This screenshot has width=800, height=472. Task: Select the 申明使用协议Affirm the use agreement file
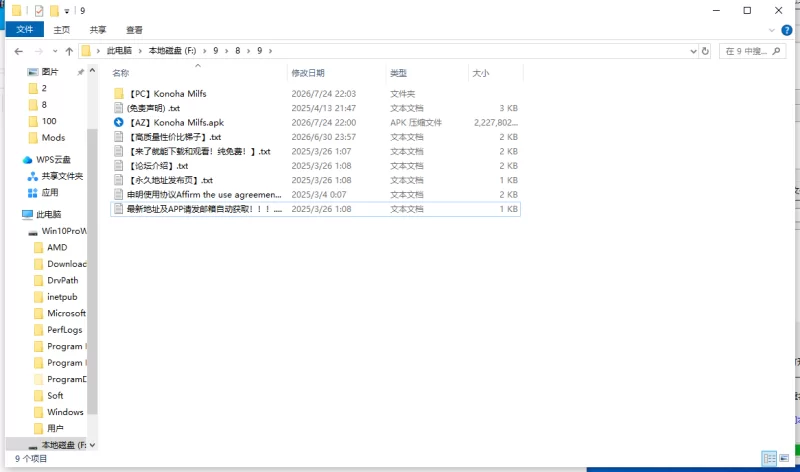point(315,194)
